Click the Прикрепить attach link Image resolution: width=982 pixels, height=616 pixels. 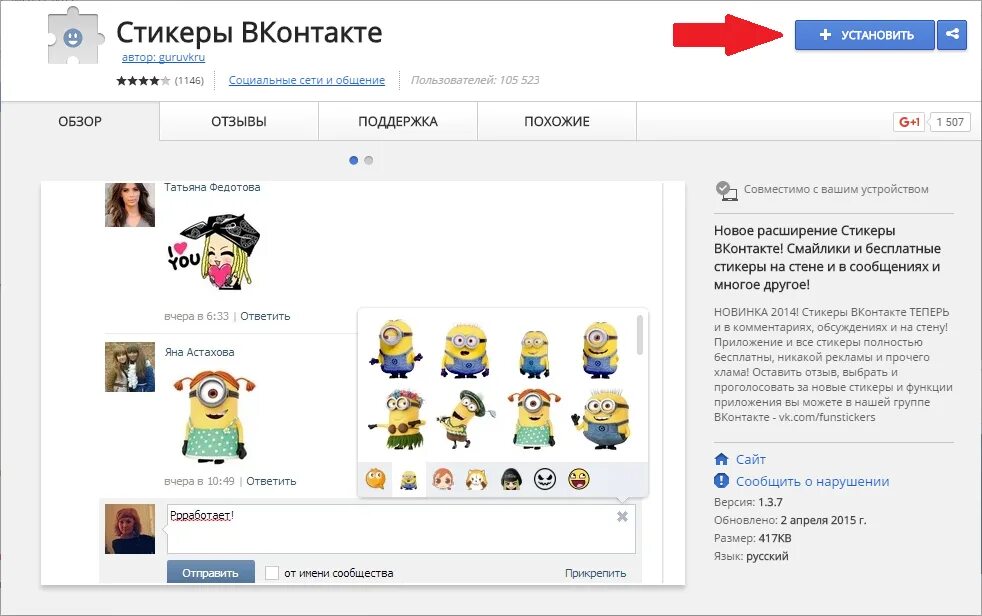[x=595, y=573]
